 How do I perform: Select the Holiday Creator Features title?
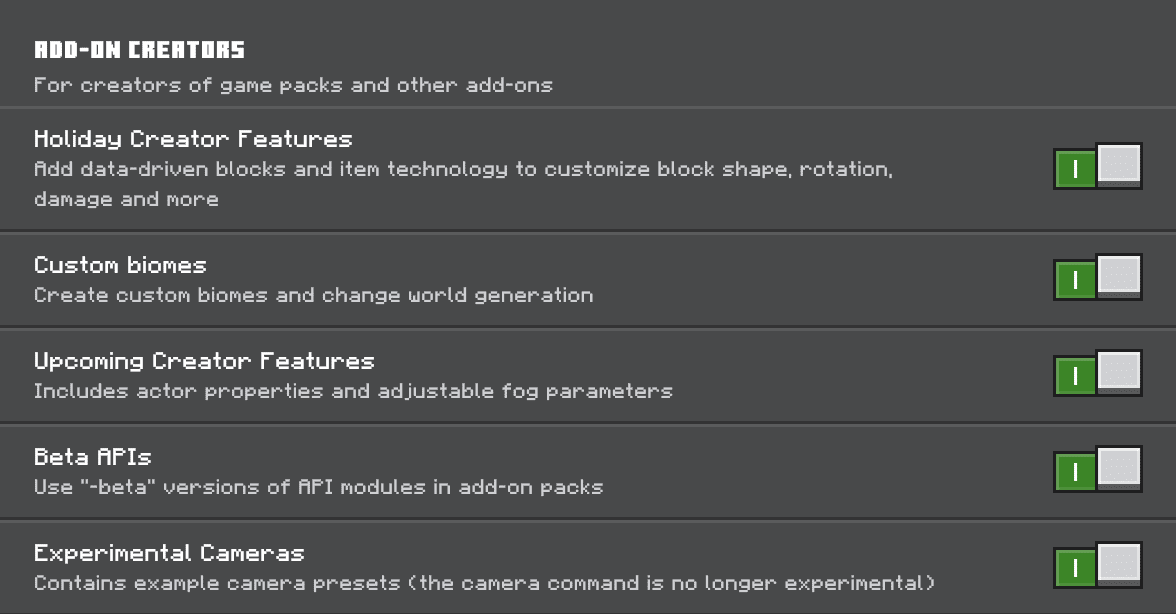tap(194, 139)
